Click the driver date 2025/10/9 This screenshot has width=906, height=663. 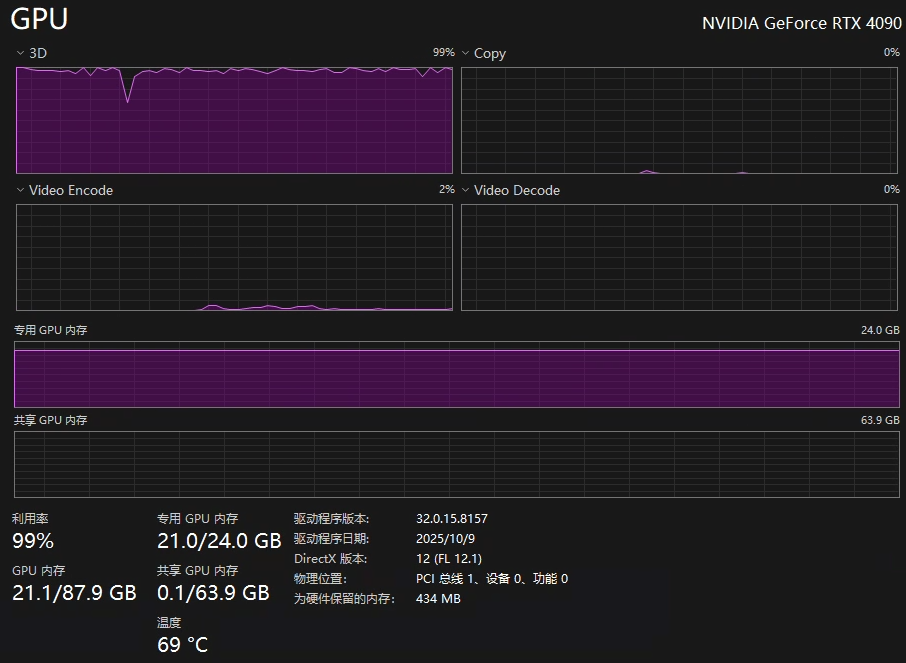tap(443, 539)
